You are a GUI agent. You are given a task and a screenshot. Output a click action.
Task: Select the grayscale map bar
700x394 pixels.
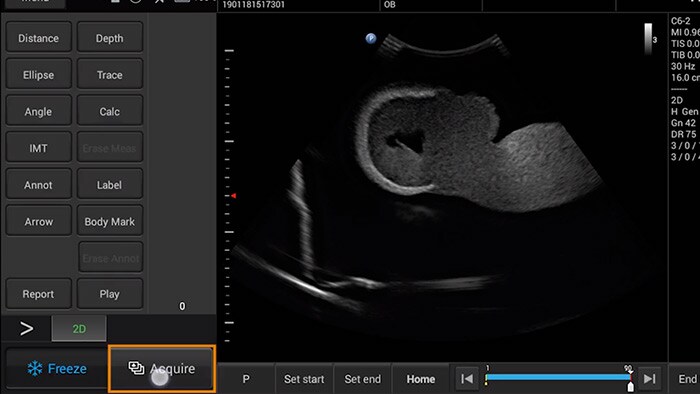(x=648, y=39)
